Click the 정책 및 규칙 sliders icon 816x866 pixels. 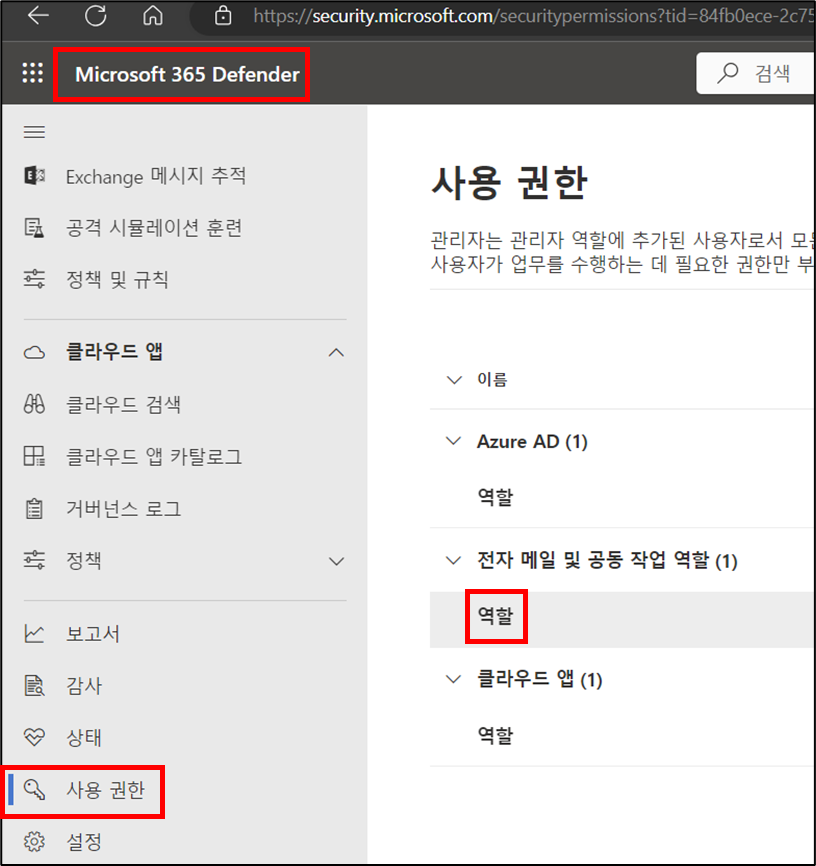click(34, 279)
